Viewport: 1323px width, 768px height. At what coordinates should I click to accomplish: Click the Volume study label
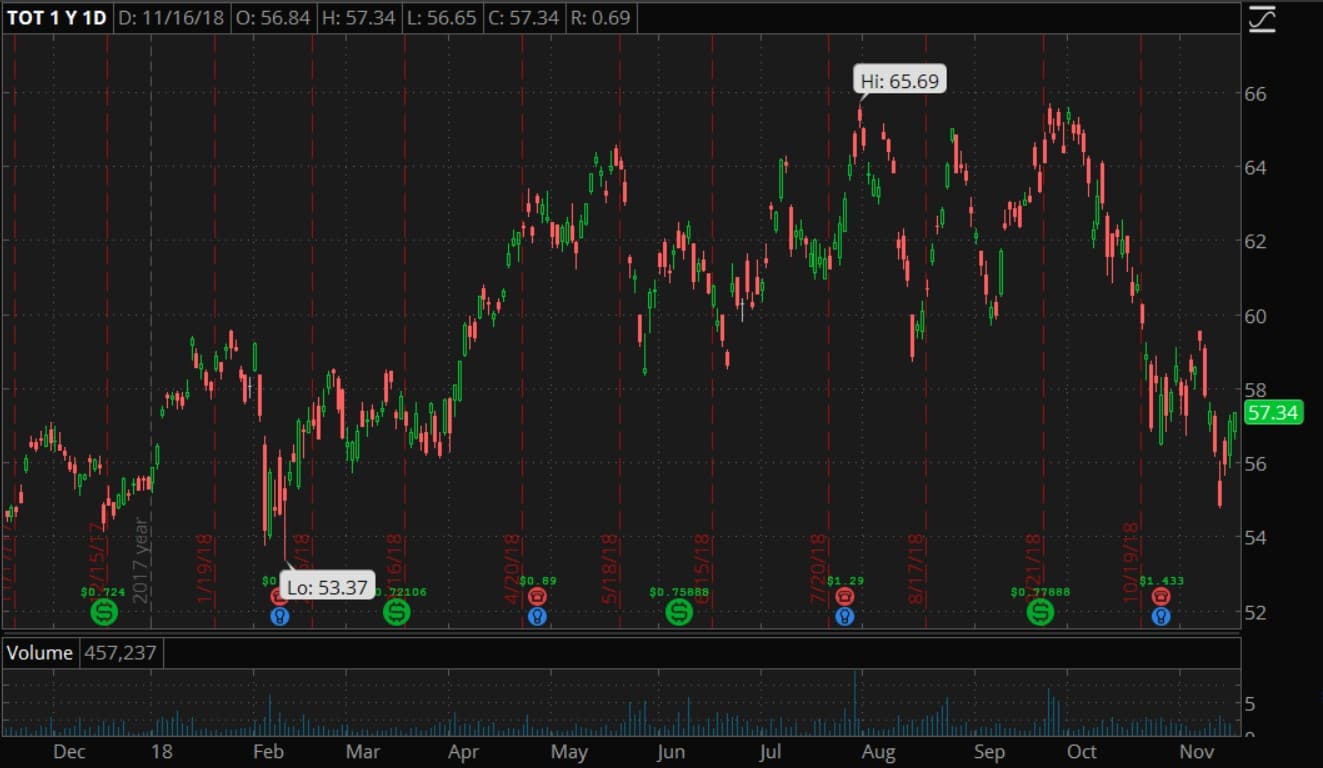pos(40,653)
